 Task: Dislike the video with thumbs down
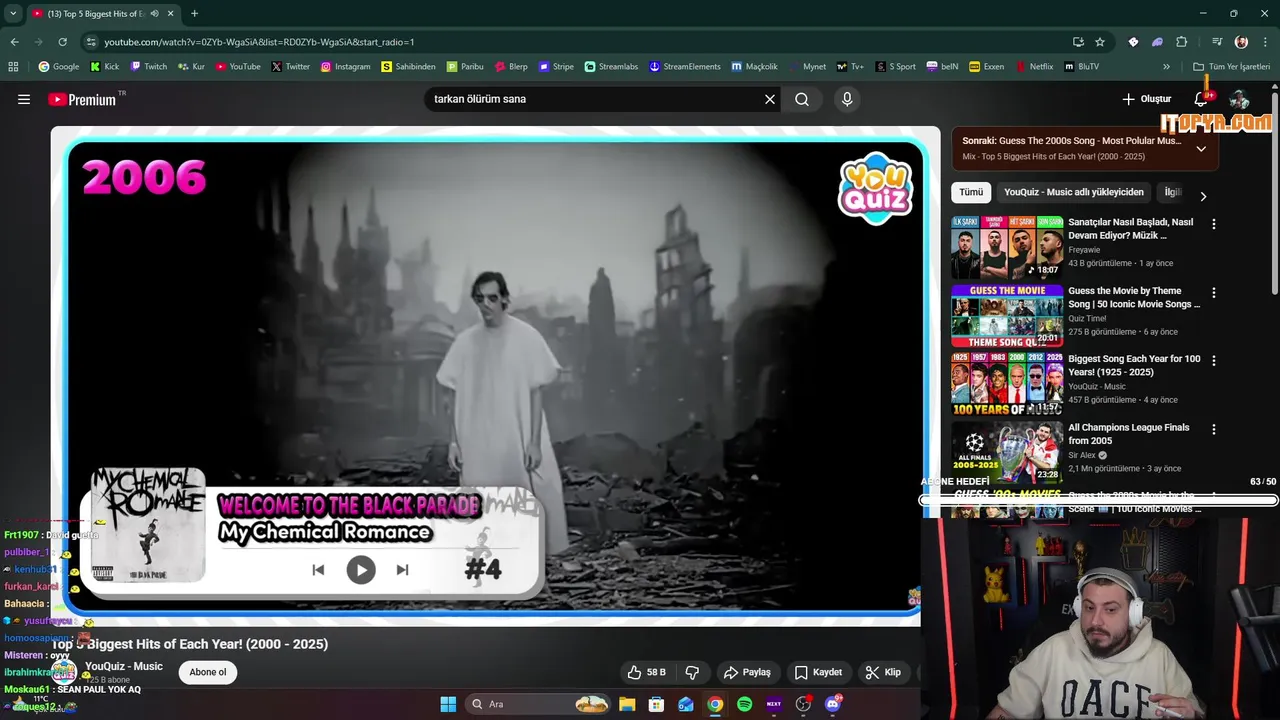point(692,672)
